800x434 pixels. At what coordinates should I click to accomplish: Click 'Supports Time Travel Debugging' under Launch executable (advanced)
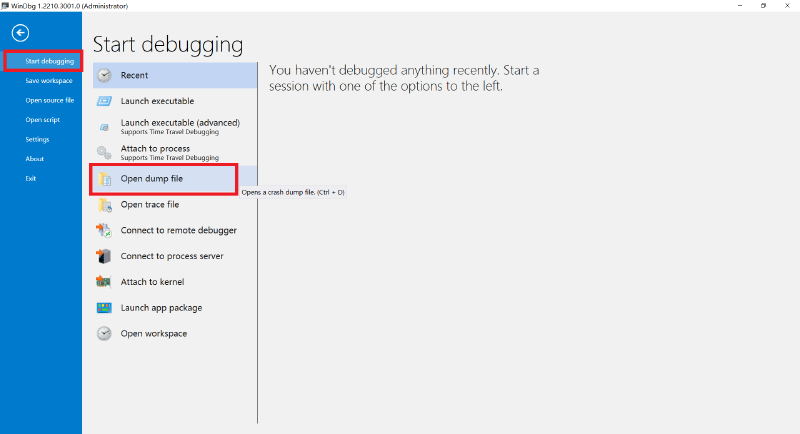tap(169, 132)
